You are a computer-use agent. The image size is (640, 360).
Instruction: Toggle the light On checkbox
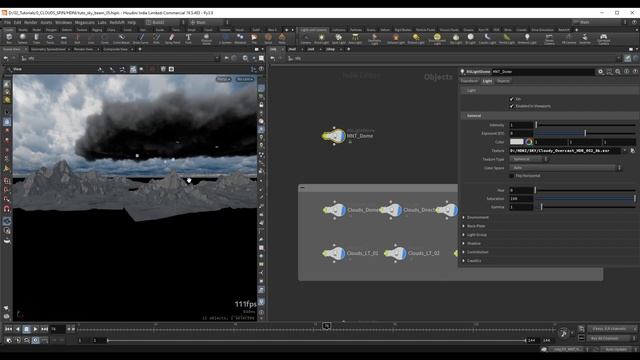click(x=511, y=99)
